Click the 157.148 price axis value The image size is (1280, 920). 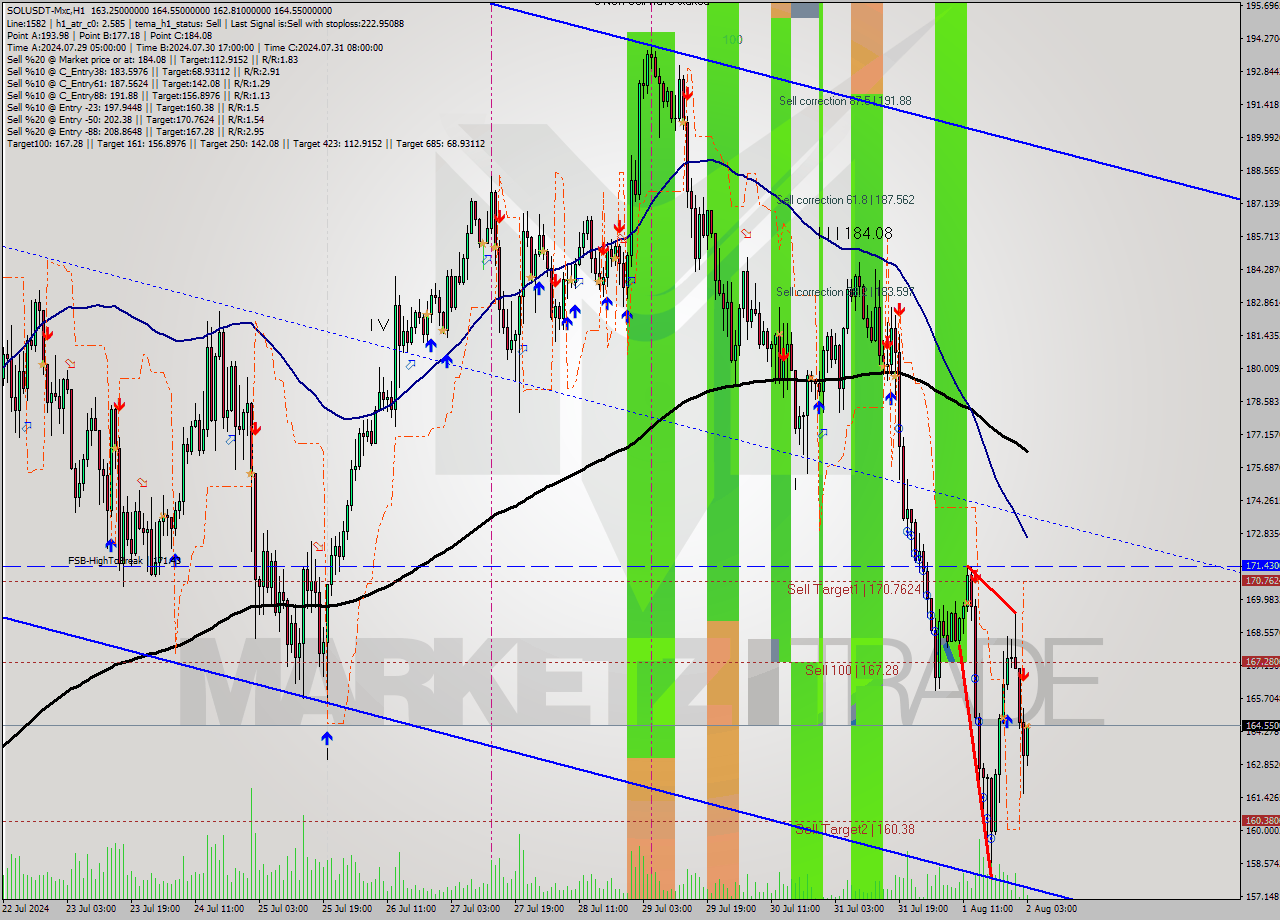tap(1262, 896)
